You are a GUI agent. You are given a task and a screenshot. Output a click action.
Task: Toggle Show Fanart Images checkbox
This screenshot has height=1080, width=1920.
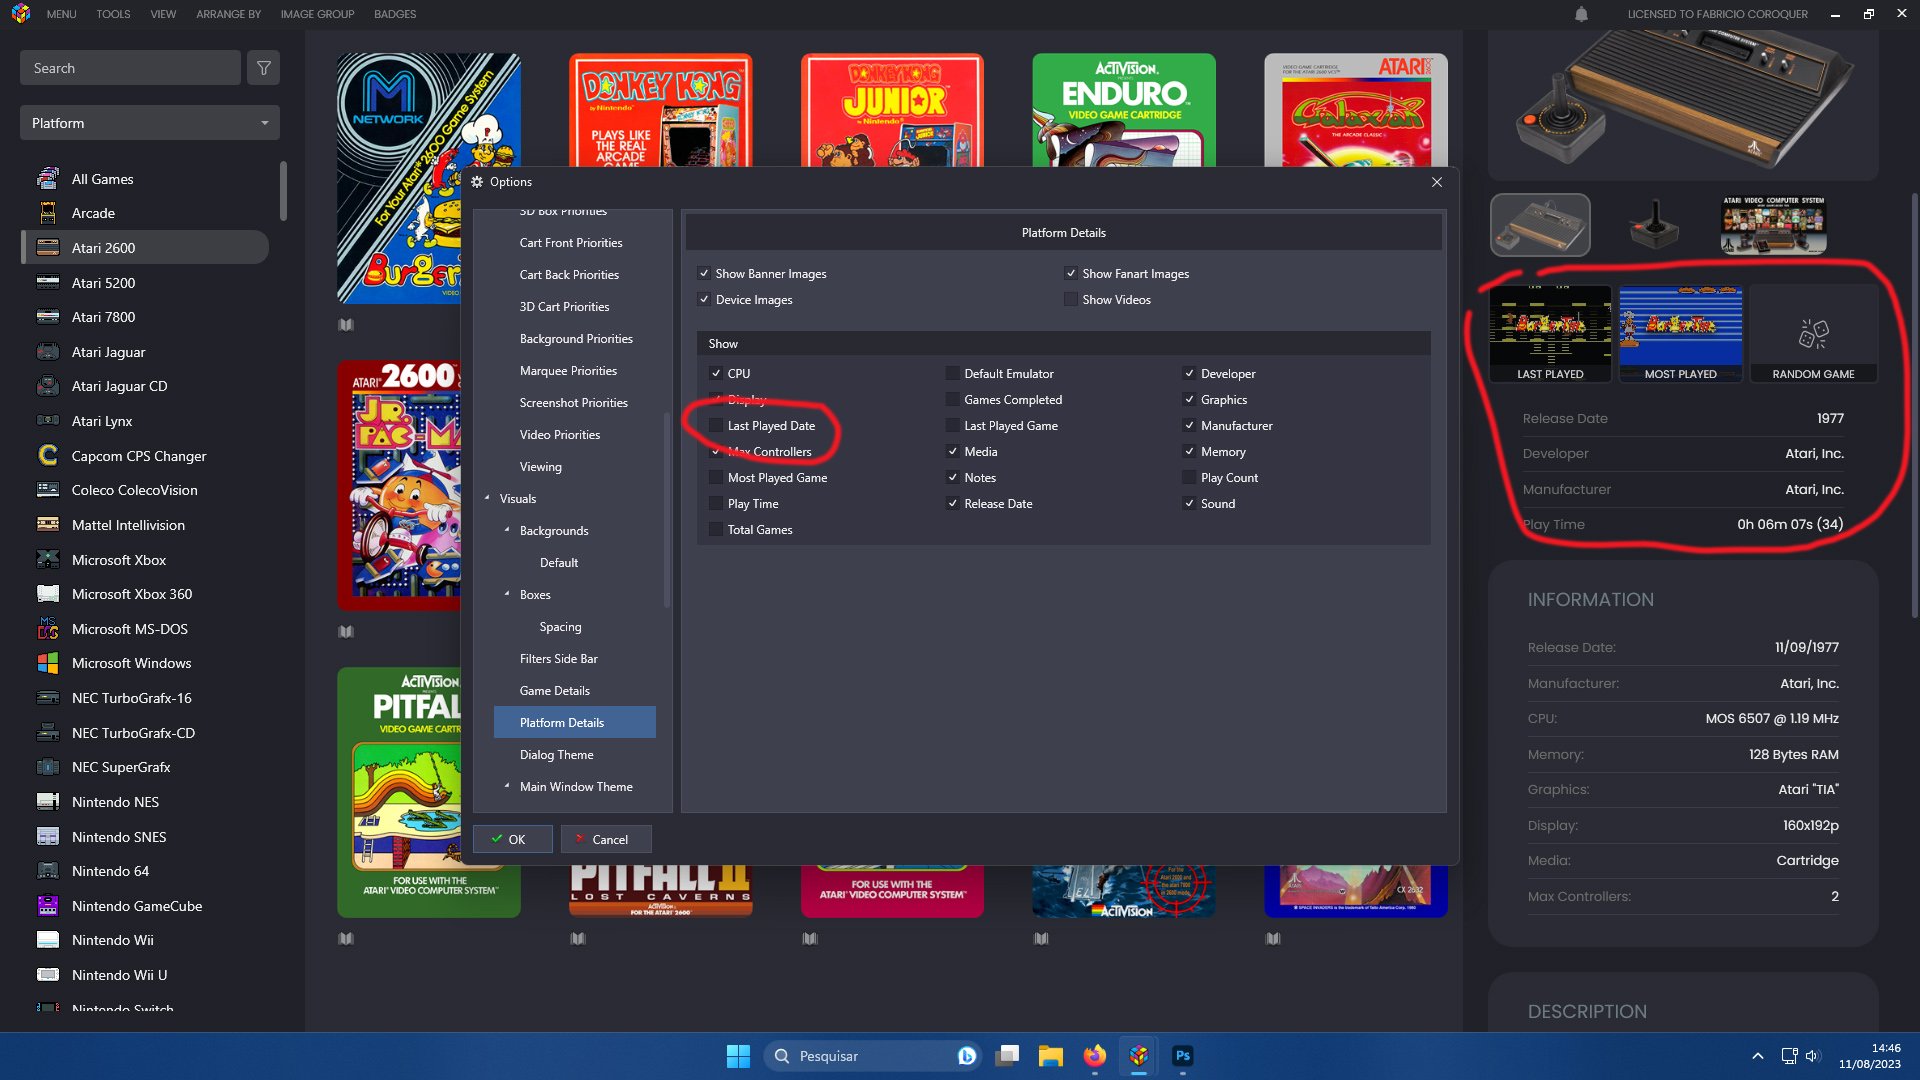point(1071,274)
